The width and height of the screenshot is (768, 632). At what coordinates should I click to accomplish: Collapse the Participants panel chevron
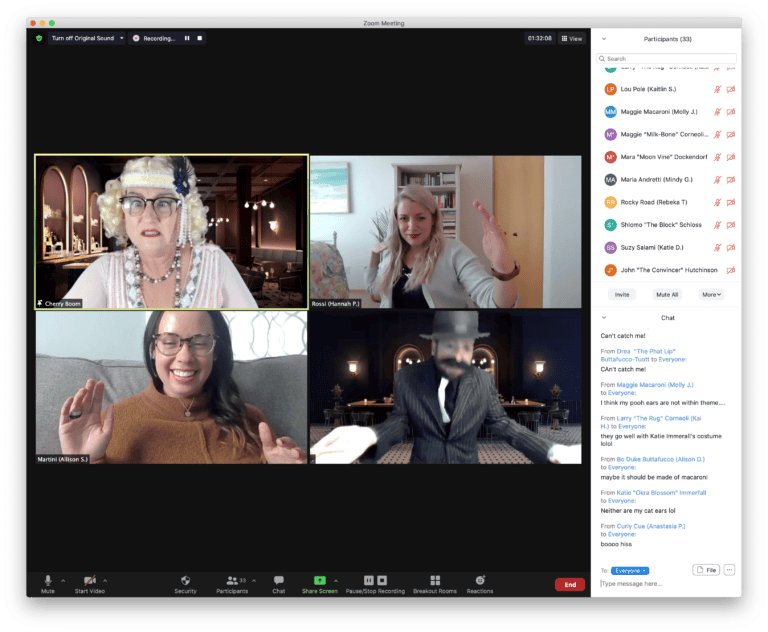click(604, 39)
